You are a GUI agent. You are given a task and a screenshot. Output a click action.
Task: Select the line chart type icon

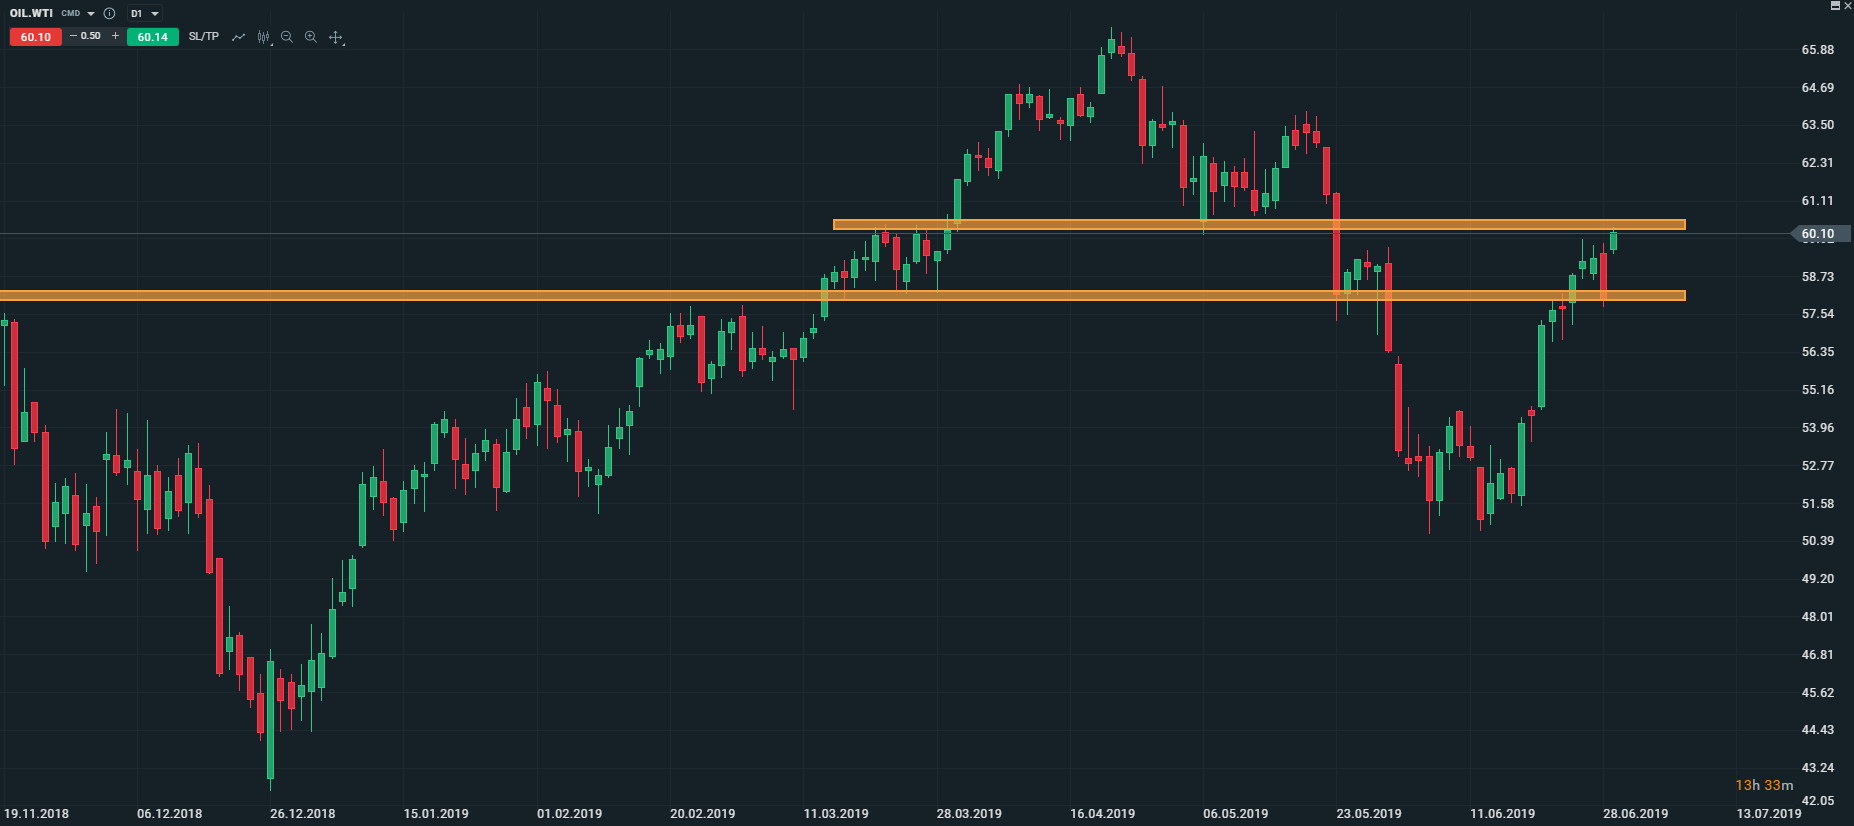[x=238, y=37]
